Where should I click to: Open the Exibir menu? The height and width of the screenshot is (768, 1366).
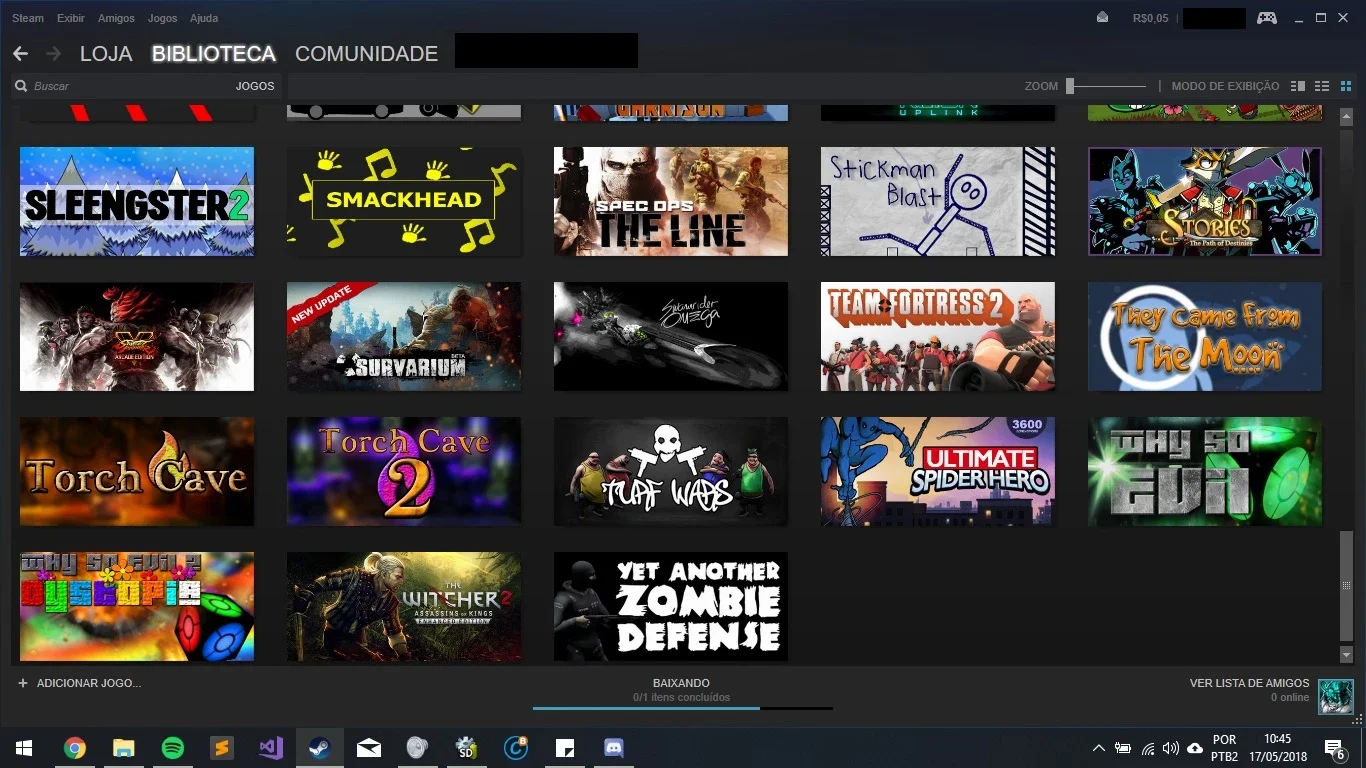tap(71, 18)
